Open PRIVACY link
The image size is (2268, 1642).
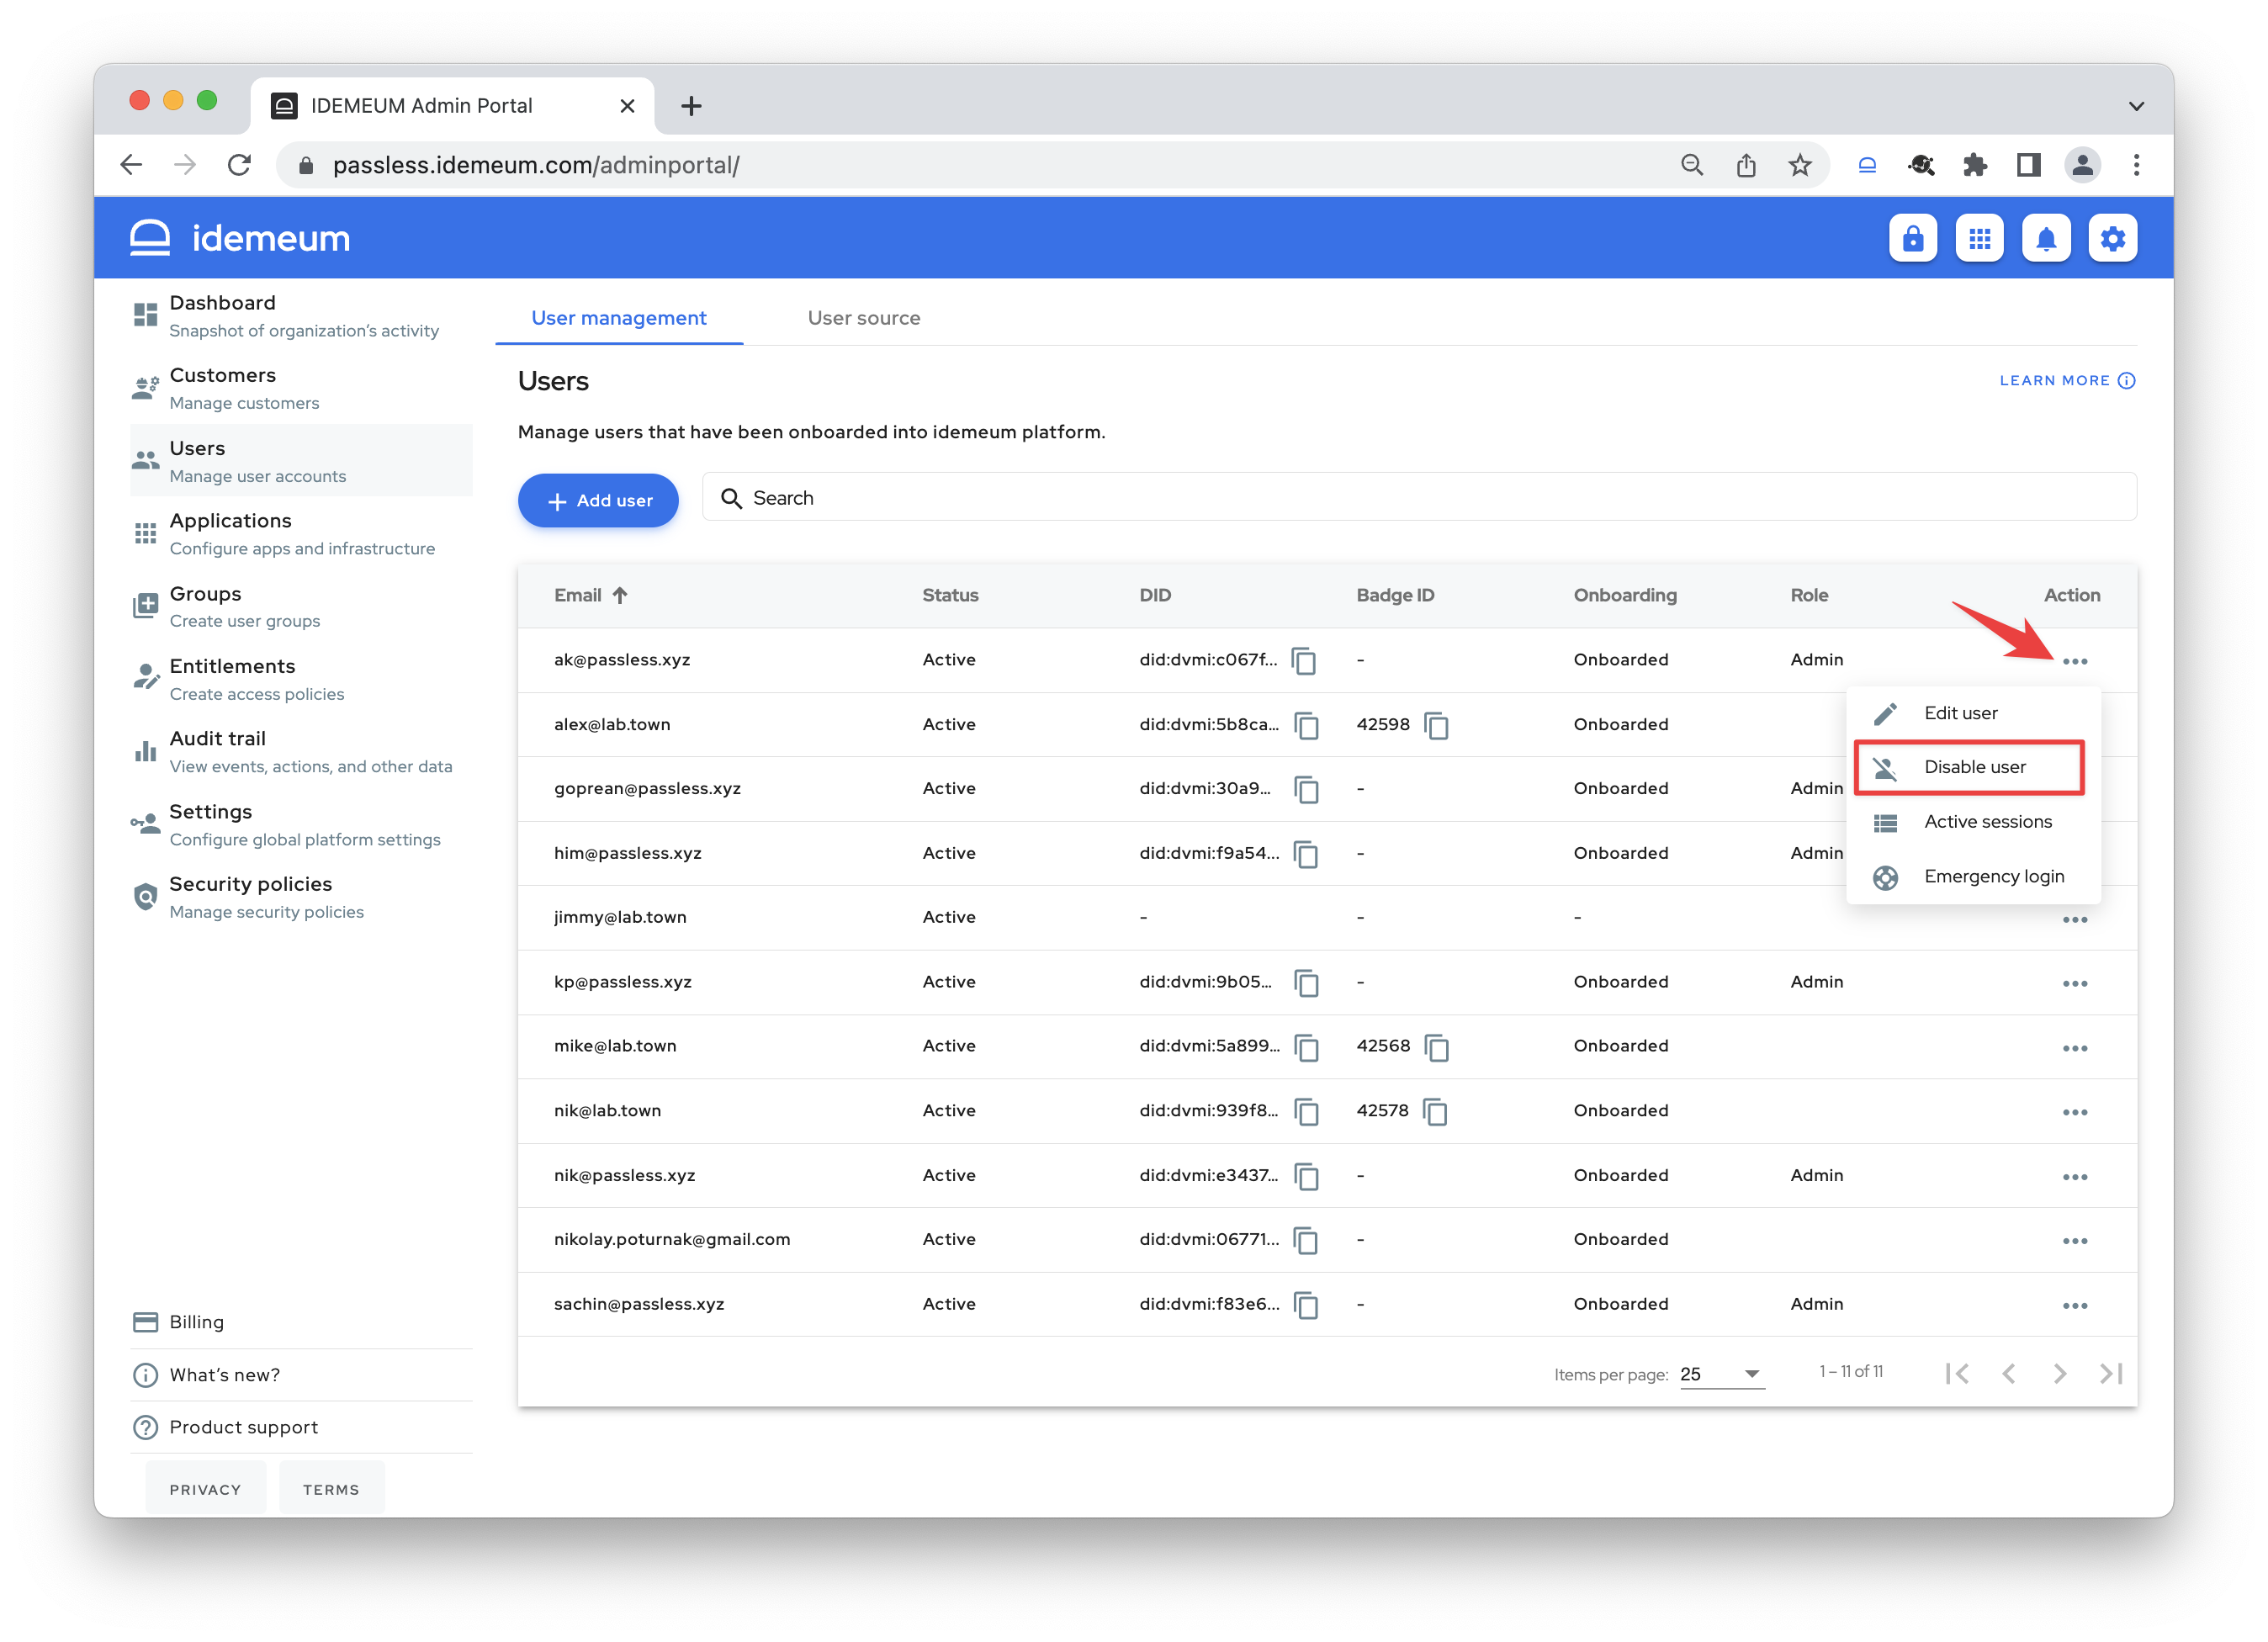pos(205,1489)
